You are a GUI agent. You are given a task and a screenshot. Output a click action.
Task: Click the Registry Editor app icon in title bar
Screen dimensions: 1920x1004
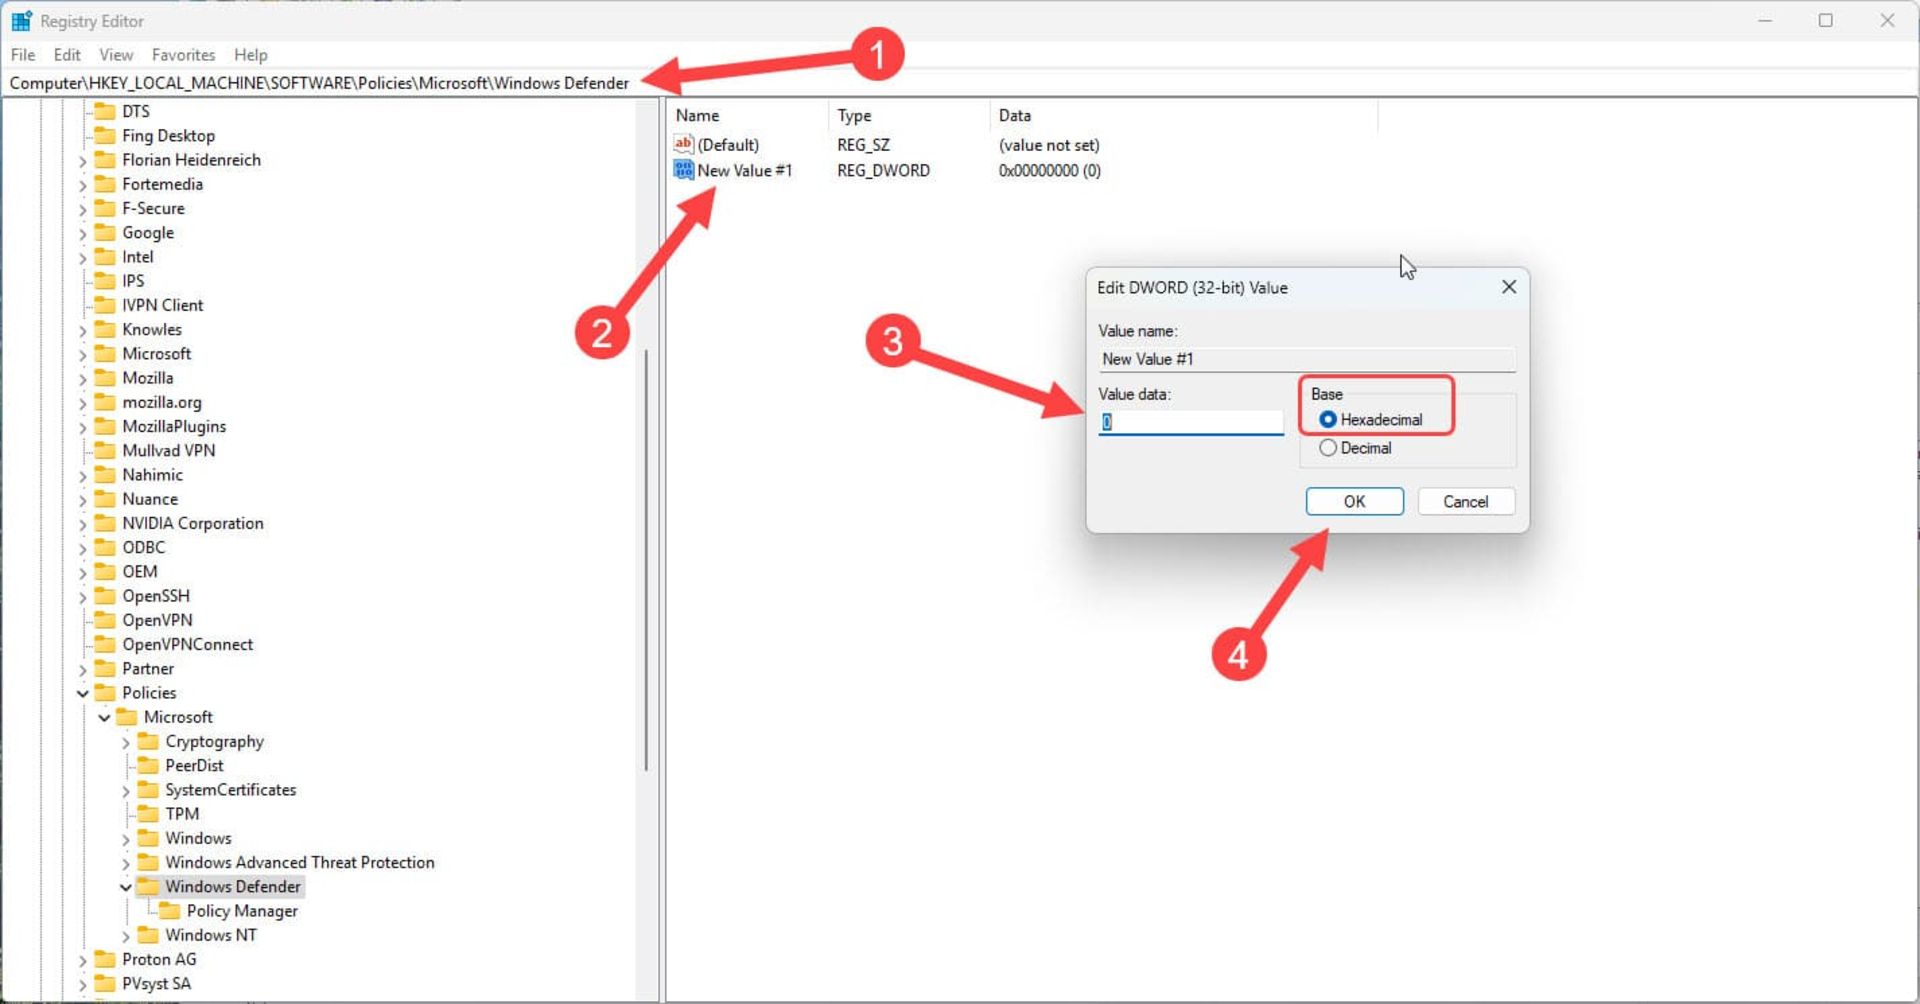21,21
